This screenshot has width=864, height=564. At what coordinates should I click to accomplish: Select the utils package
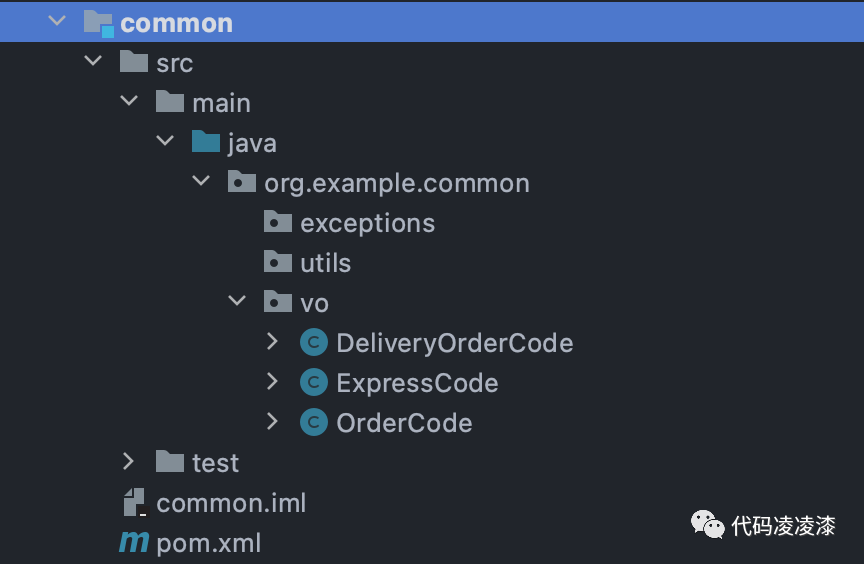[325, 263]
